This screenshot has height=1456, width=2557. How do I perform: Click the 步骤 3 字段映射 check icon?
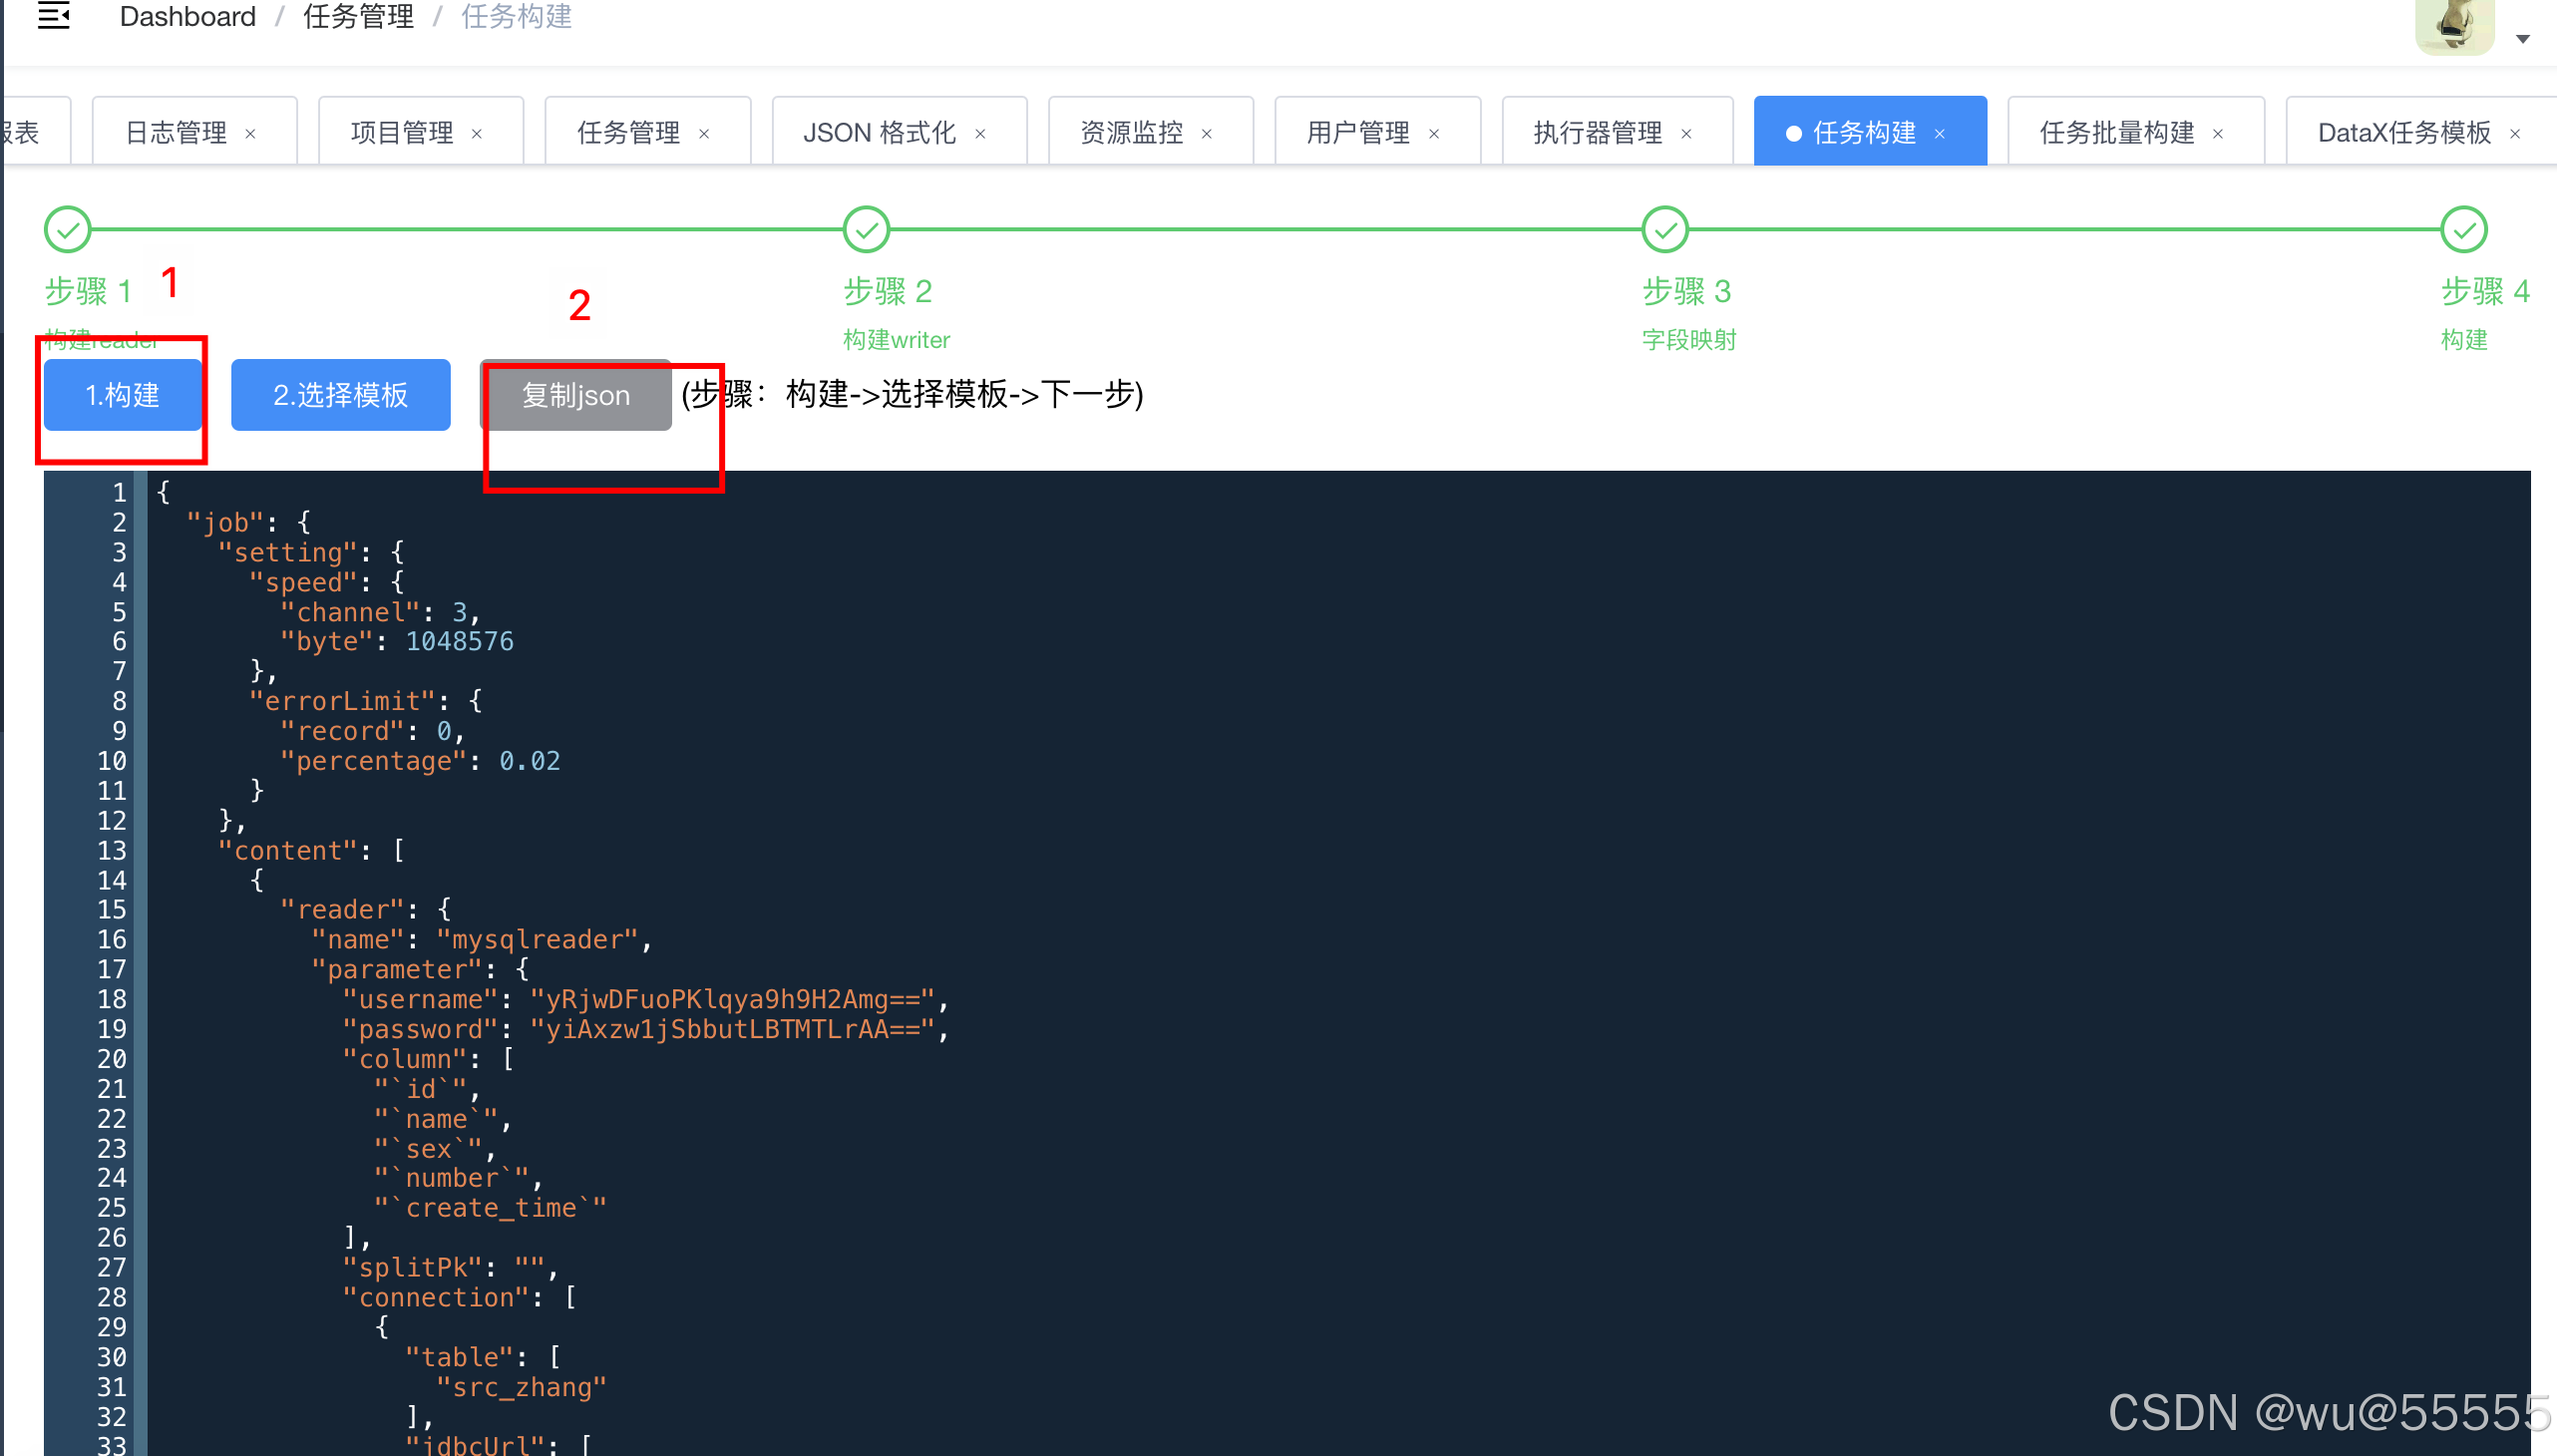click(x=1665, y=230)
